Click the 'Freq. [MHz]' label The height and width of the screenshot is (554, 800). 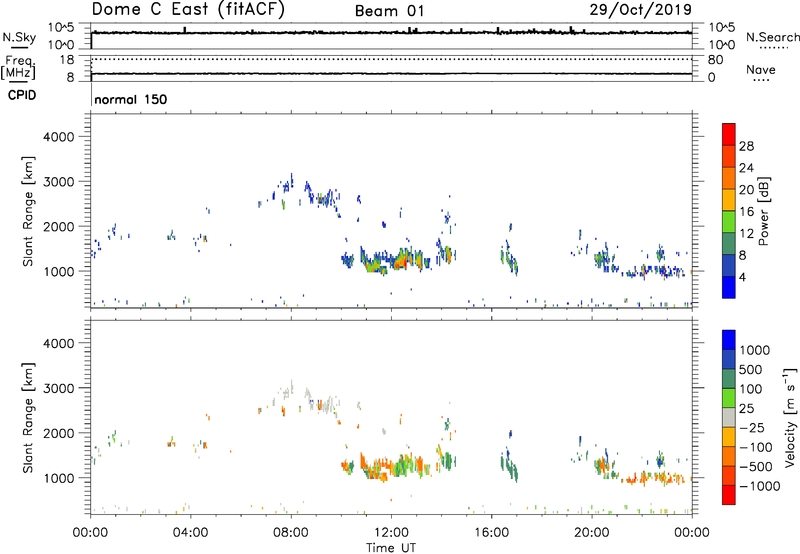(x=18, y=68)
